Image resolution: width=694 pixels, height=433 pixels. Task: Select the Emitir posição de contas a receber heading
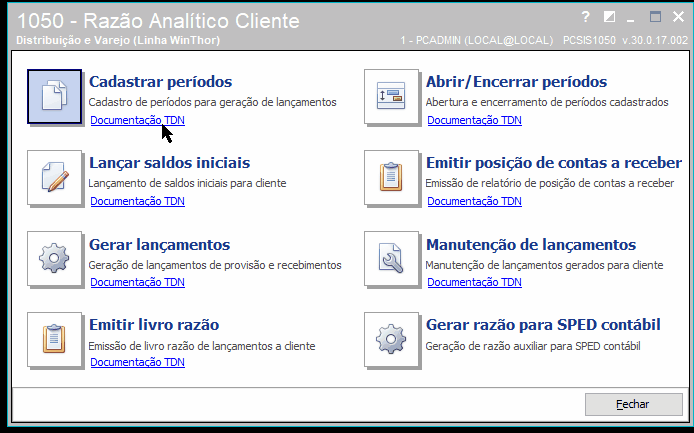[x=554, y=163]
